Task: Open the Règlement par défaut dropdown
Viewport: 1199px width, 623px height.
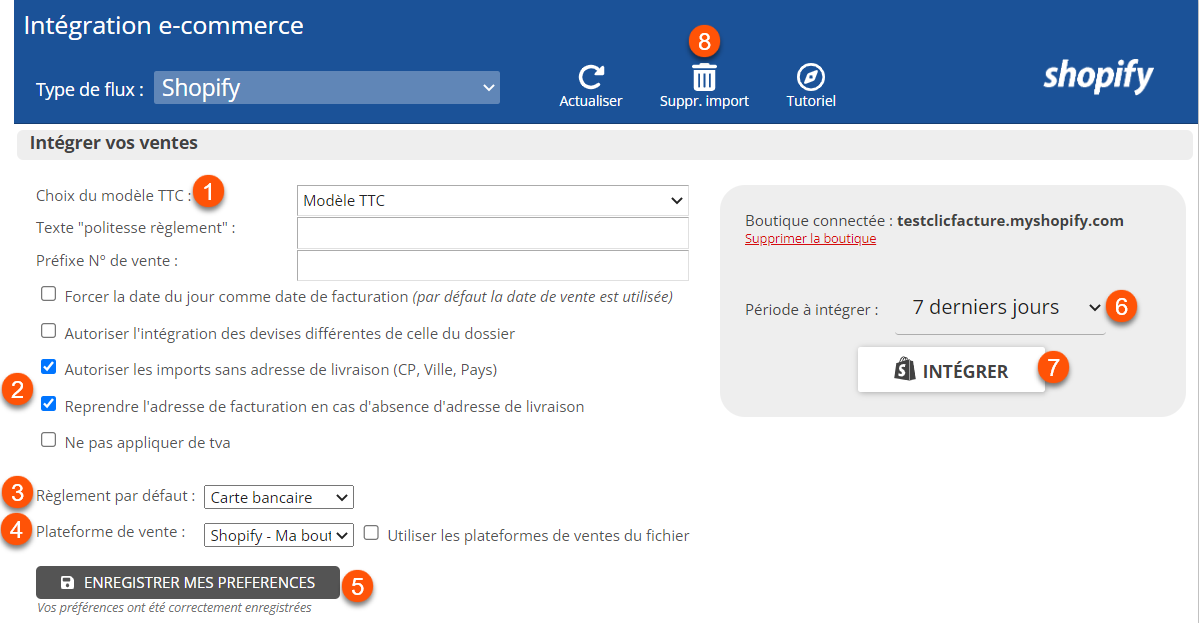Action: pos(278,498)
